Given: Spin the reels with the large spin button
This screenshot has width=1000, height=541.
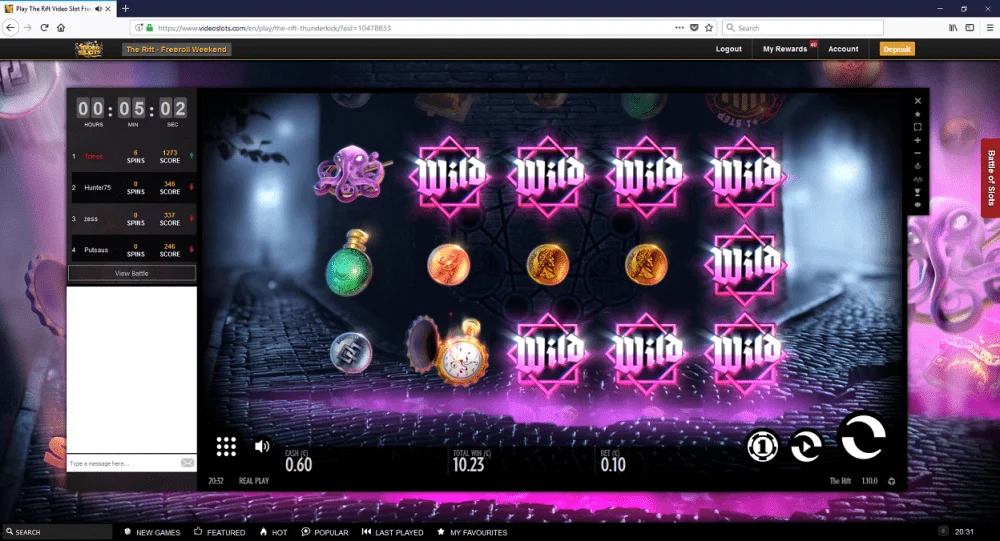Looking at the screenshot, I should click(863, 437).
